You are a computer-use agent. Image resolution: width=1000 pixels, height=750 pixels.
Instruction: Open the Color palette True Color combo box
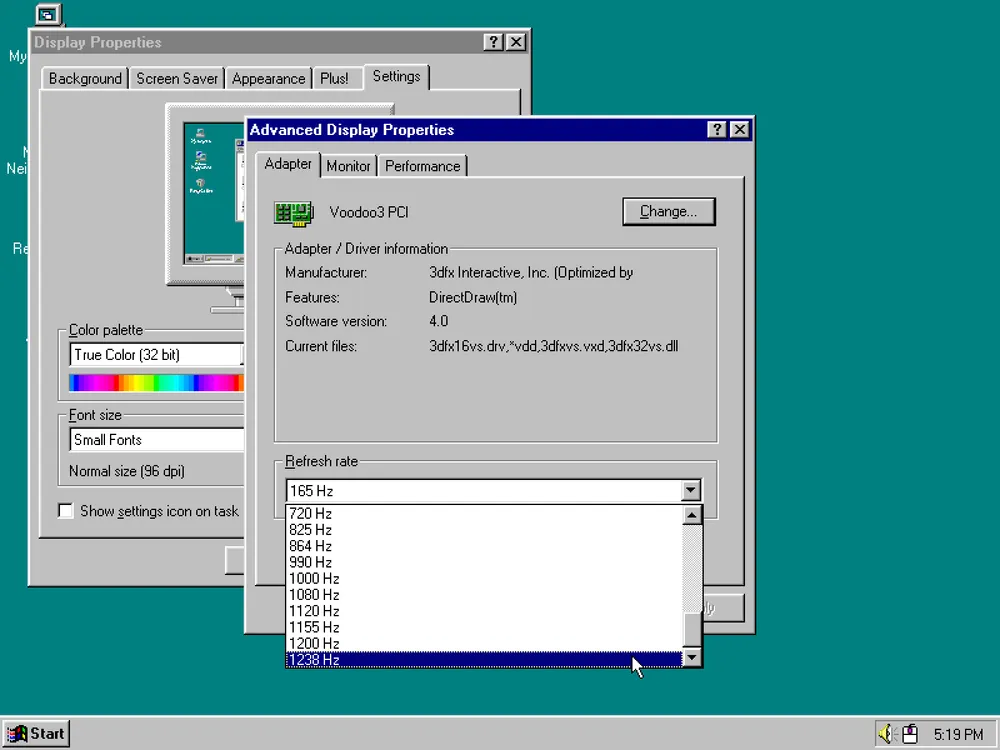[157, 355]
